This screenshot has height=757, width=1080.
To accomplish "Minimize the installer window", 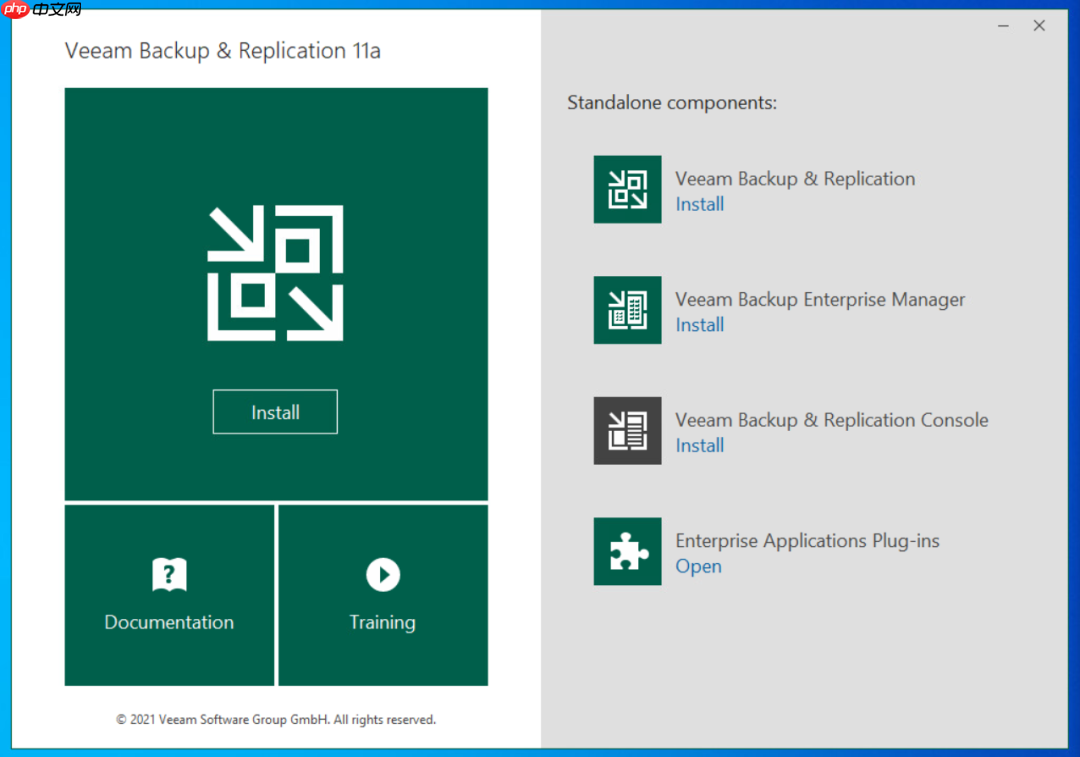I will (1003, 25).
